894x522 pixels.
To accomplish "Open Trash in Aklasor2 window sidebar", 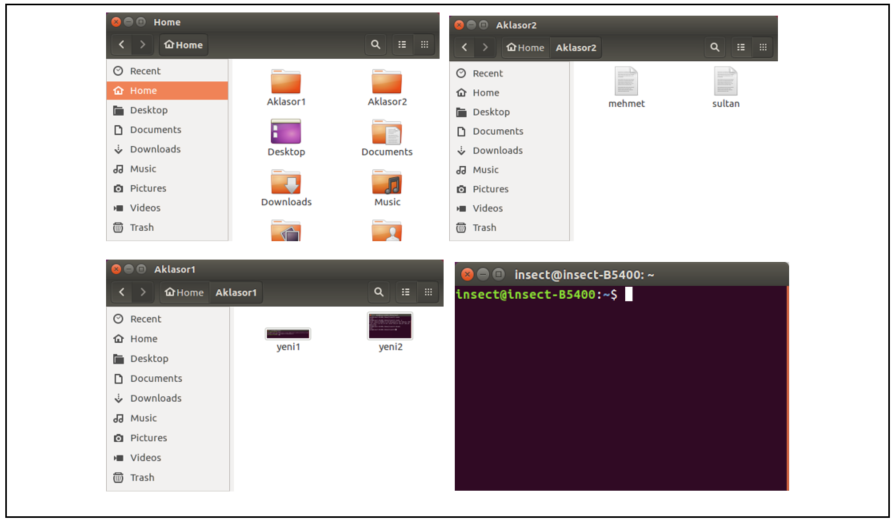I will [x=510, y=227].
